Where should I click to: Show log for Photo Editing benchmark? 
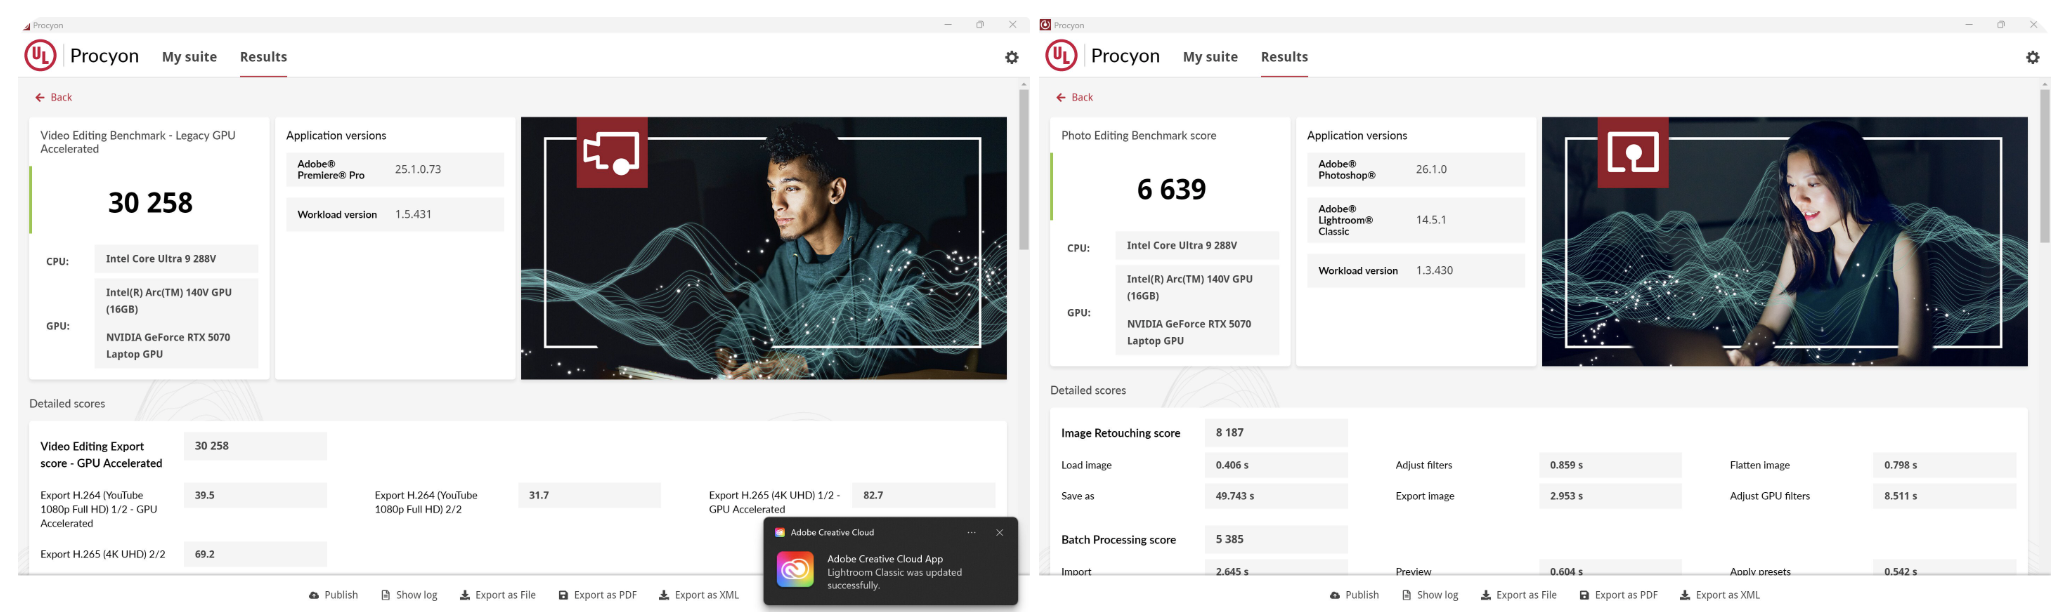[x=1430, y=595]
